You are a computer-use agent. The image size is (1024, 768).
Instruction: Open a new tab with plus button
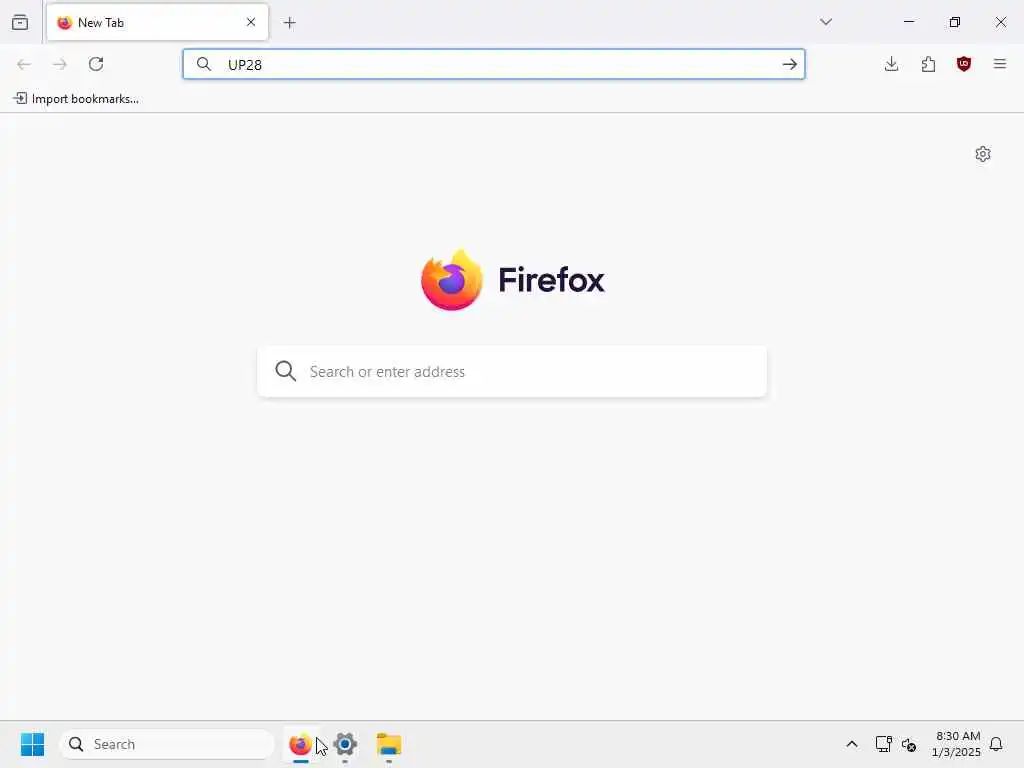coord(290,23)
